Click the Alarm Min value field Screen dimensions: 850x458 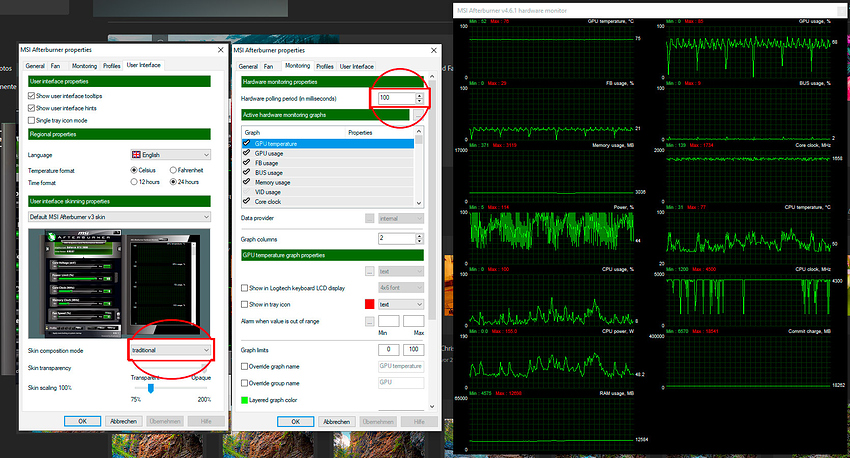pyautogui.click(x=389, y=321)
